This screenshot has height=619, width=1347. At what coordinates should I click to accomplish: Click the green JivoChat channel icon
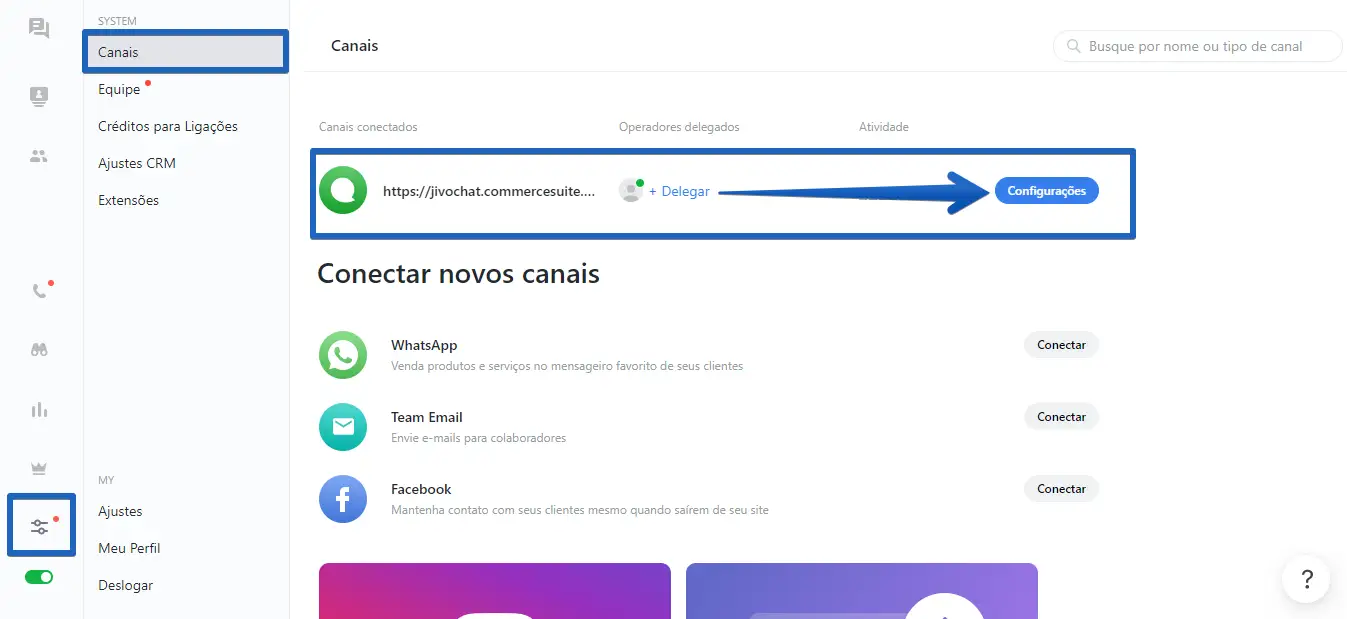click(343, 191)
